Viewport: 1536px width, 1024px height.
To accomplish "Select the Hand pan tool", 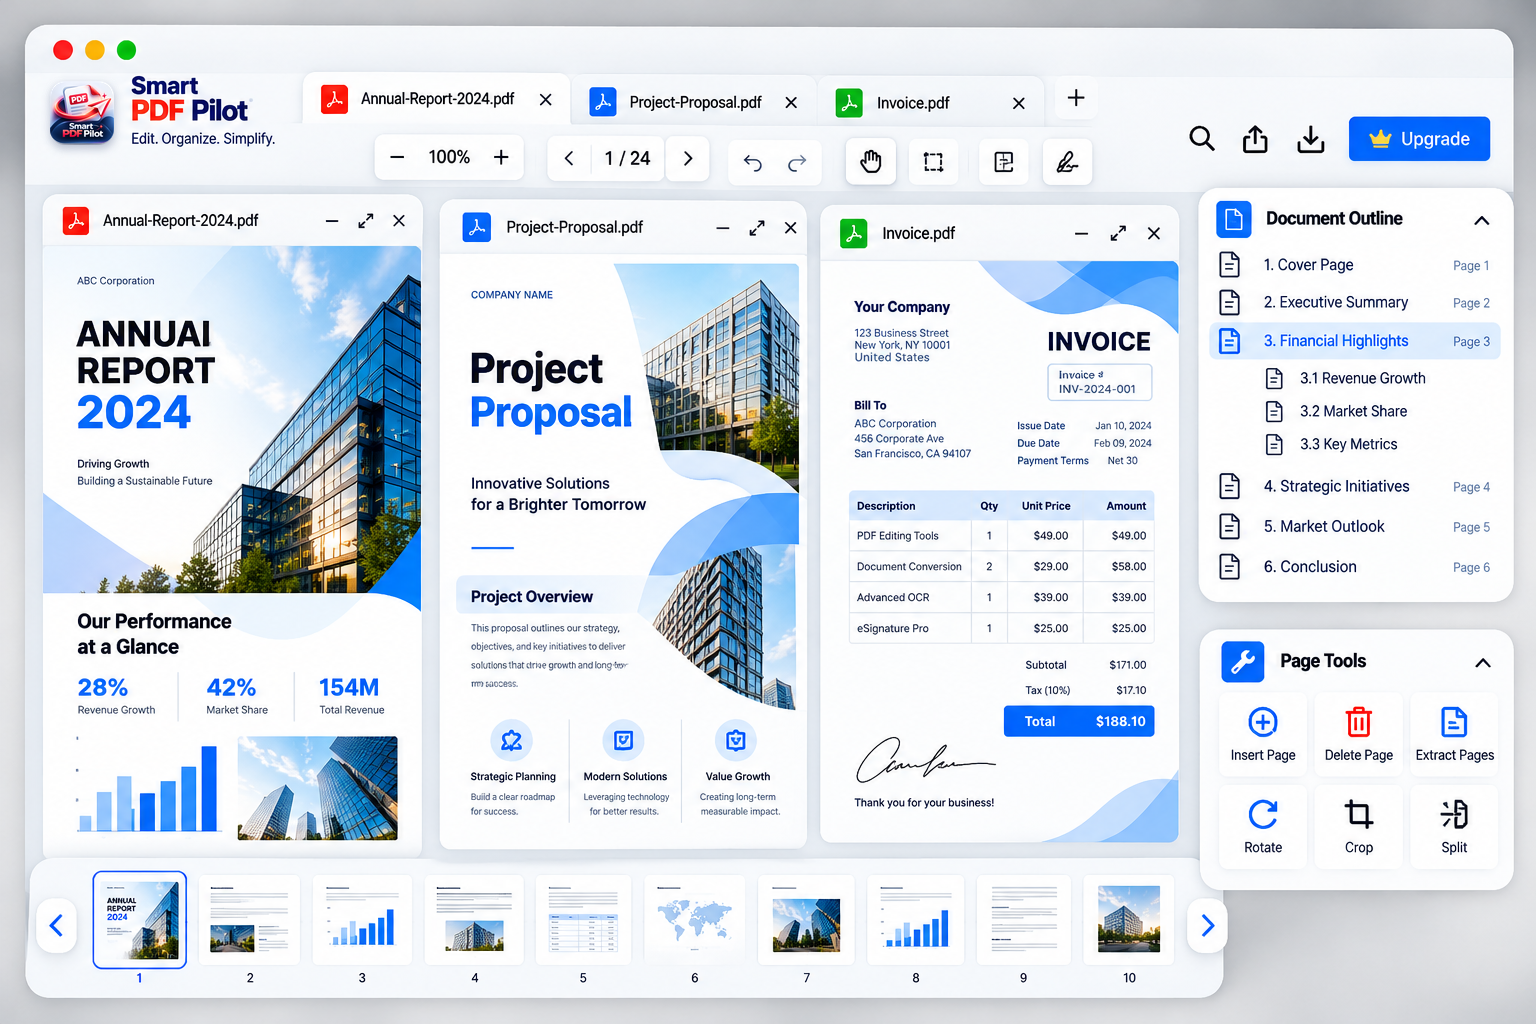I will pyautogui.click(x=871, y=162).
